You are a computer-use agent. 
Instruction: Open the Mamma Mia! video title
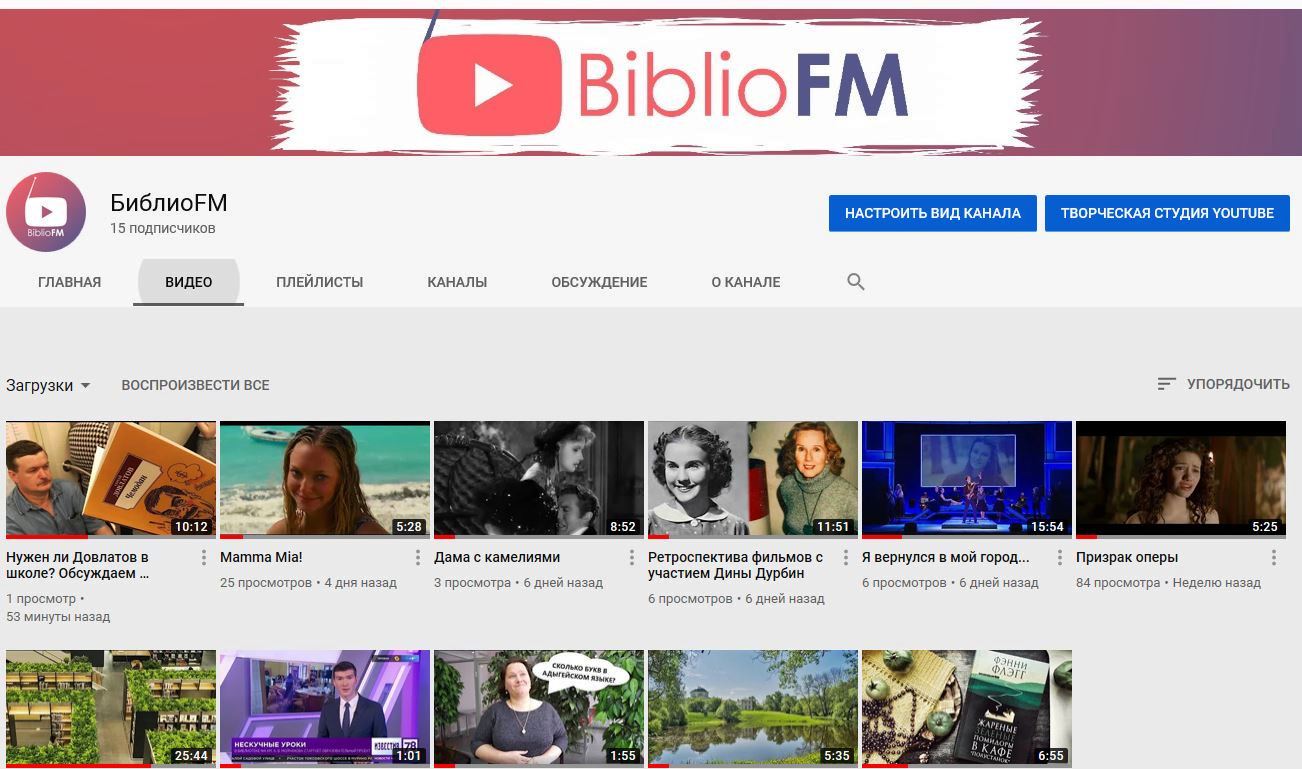pos(261,557)
